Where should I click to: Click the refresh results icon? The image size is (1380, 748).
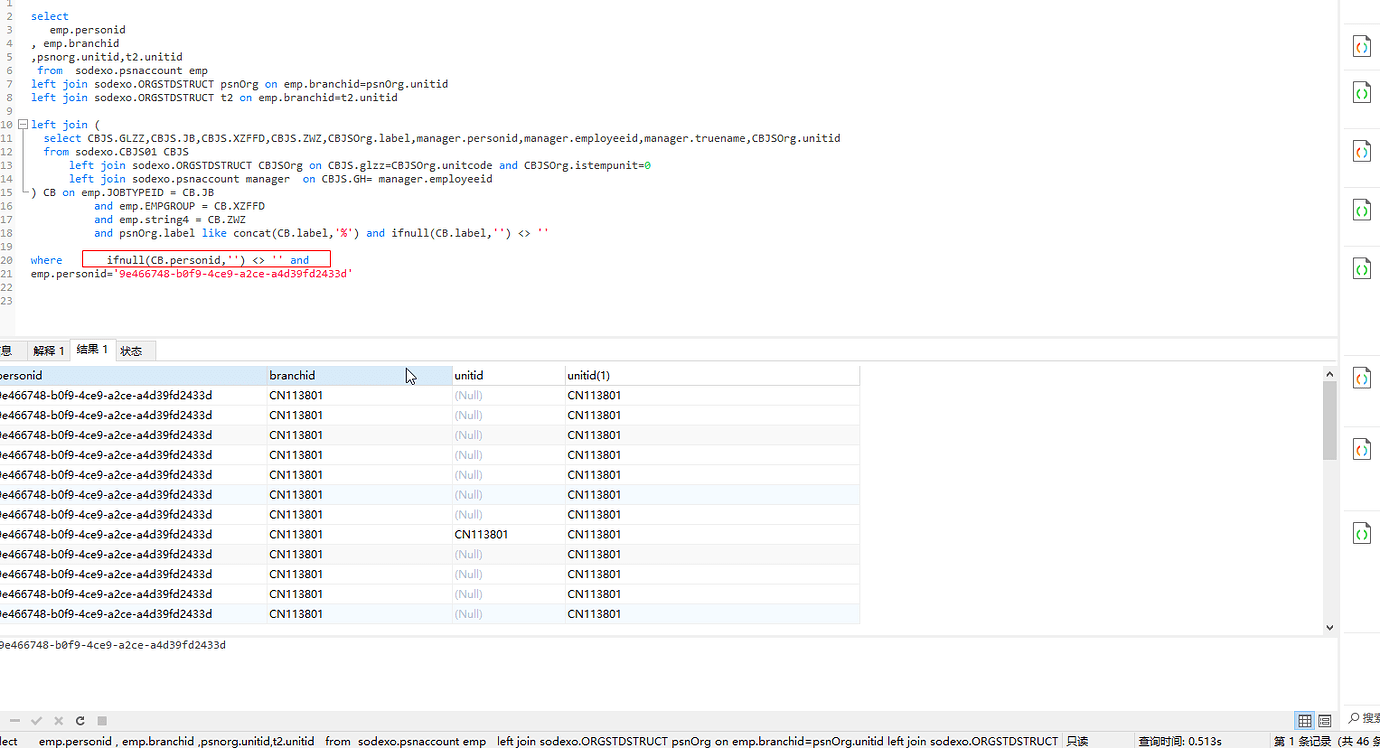[x=80, y=720]
